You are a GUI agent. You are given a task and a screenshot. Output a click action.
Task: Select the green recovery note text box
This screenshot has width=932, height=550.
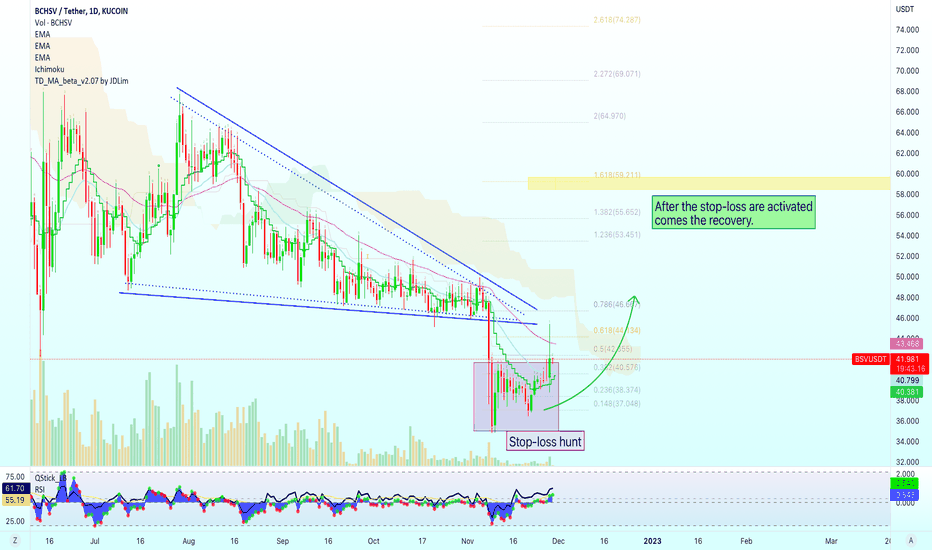pos(733,213)
